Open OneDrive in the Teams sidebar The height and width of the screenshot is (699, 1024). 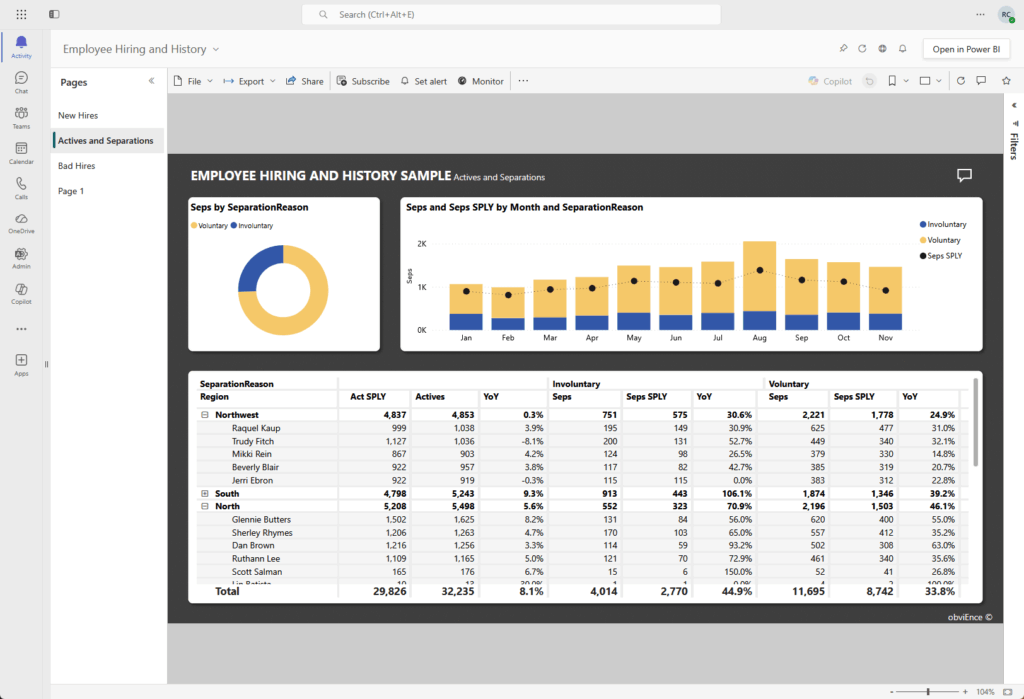pyautogui.click(x=21, y=223)
